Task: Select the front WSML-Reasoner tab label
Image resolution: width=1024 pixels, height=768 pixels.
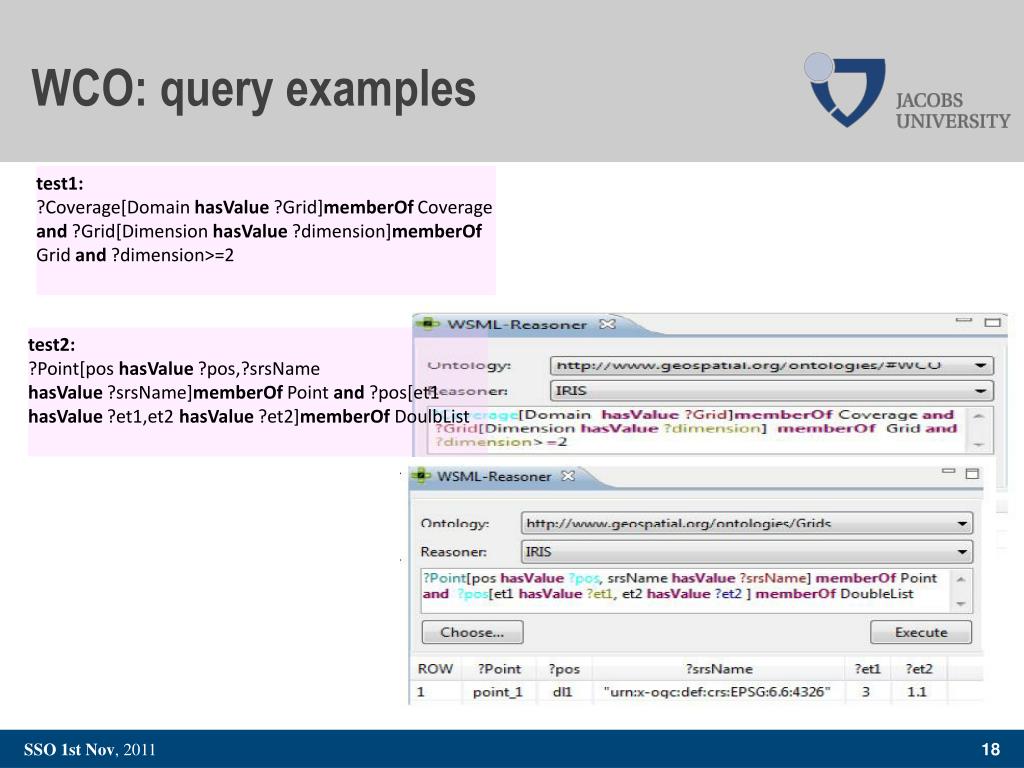Action: [494, 477]
